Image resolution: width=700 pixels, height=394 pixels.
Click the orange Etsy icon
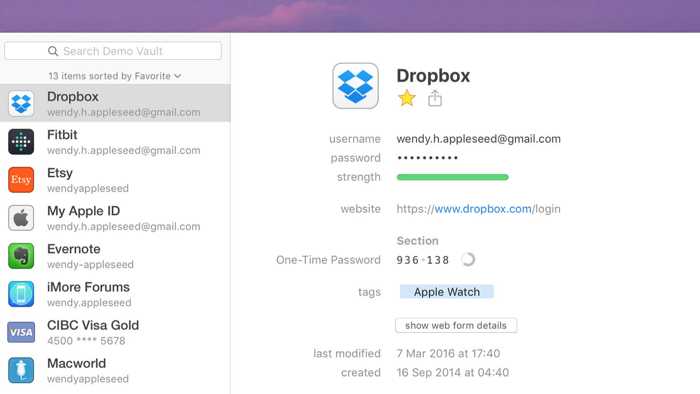pyautogui.click(x=21, y=180)
